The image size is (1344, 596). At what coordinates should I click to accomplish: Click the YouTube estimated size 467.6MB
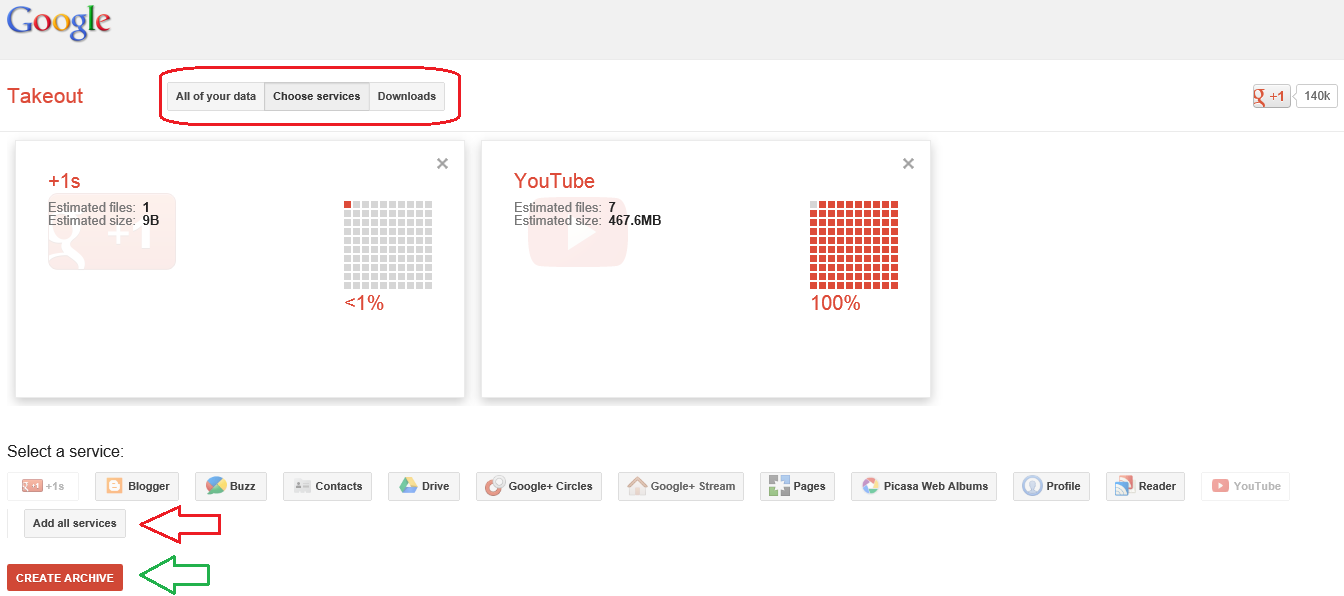[x=635, y=220]
